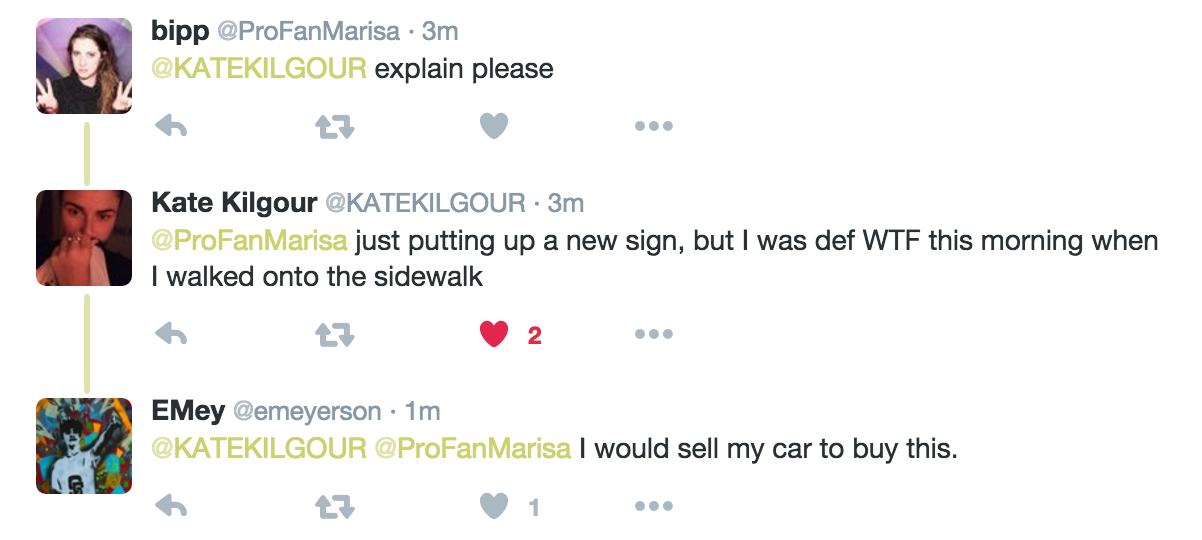Unlike Kate Kilgour's tweet with red heart

[x=494, y=335]
